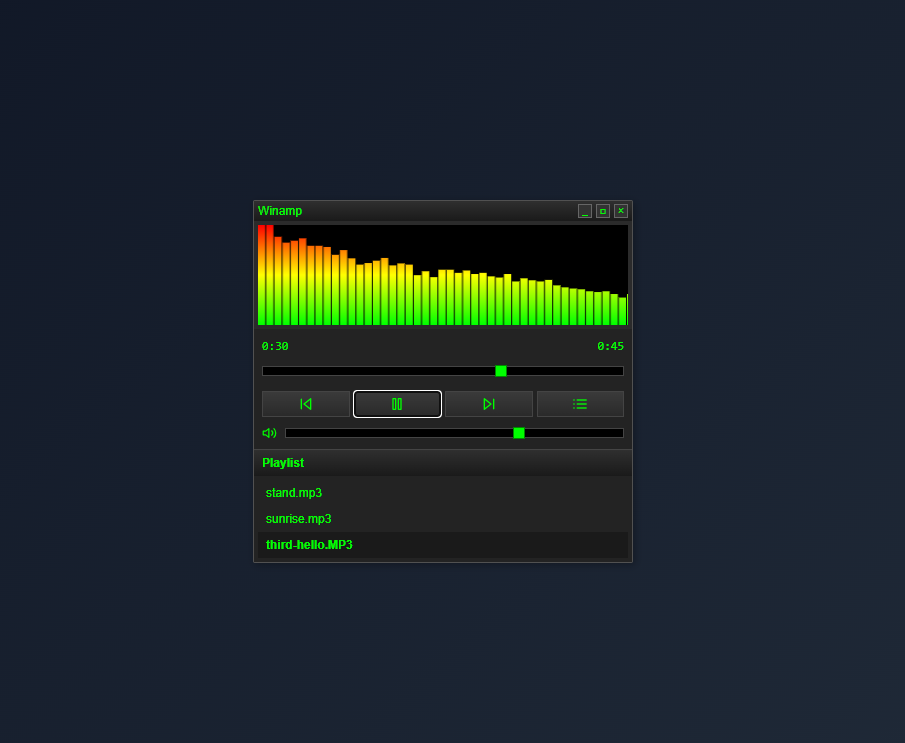This screenshot has width=905, height=743.
Task: Click the seek bar to jump position
Action: coord(442,371)
